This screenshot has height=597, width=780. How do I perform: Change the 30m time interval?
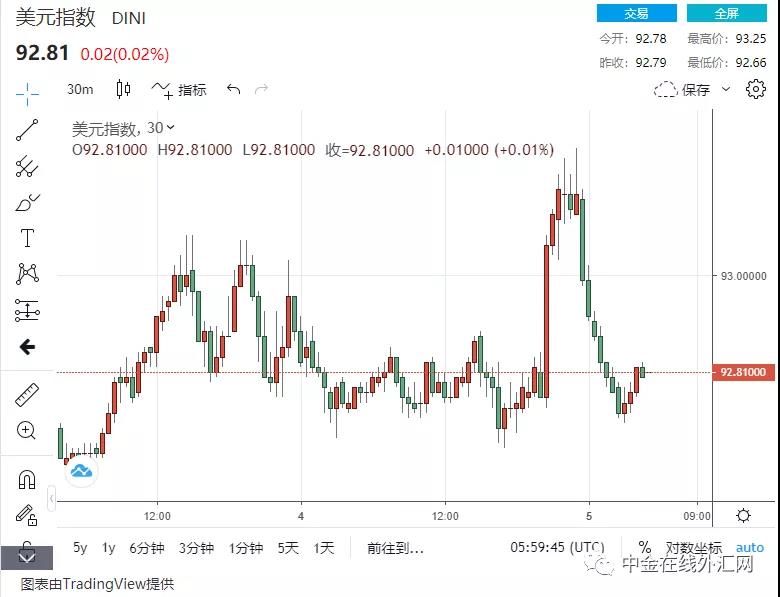click(80, 90)
